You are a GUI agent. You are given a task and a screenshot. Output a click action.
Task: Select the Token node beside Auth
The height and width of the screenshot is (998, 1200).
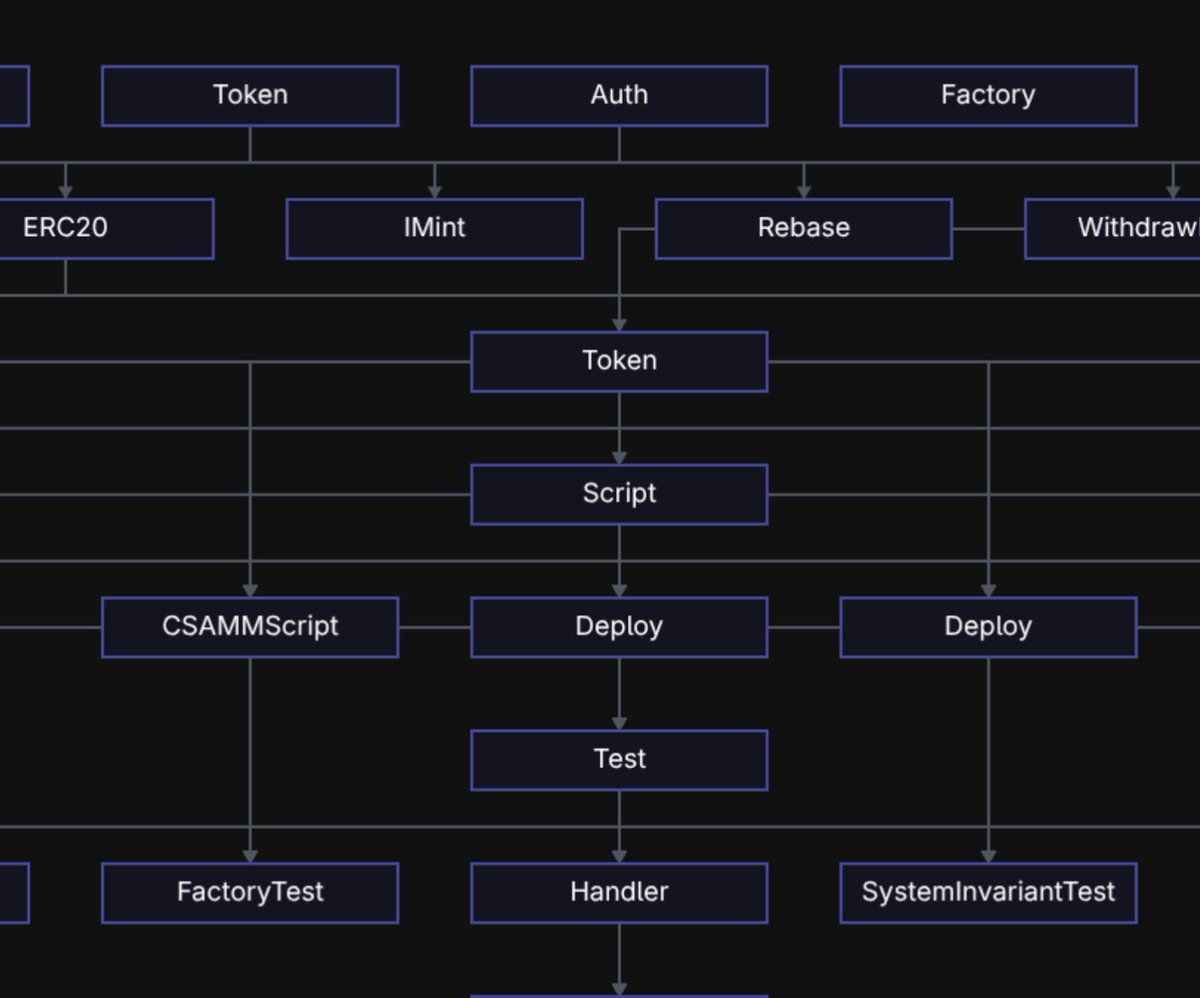250,96
